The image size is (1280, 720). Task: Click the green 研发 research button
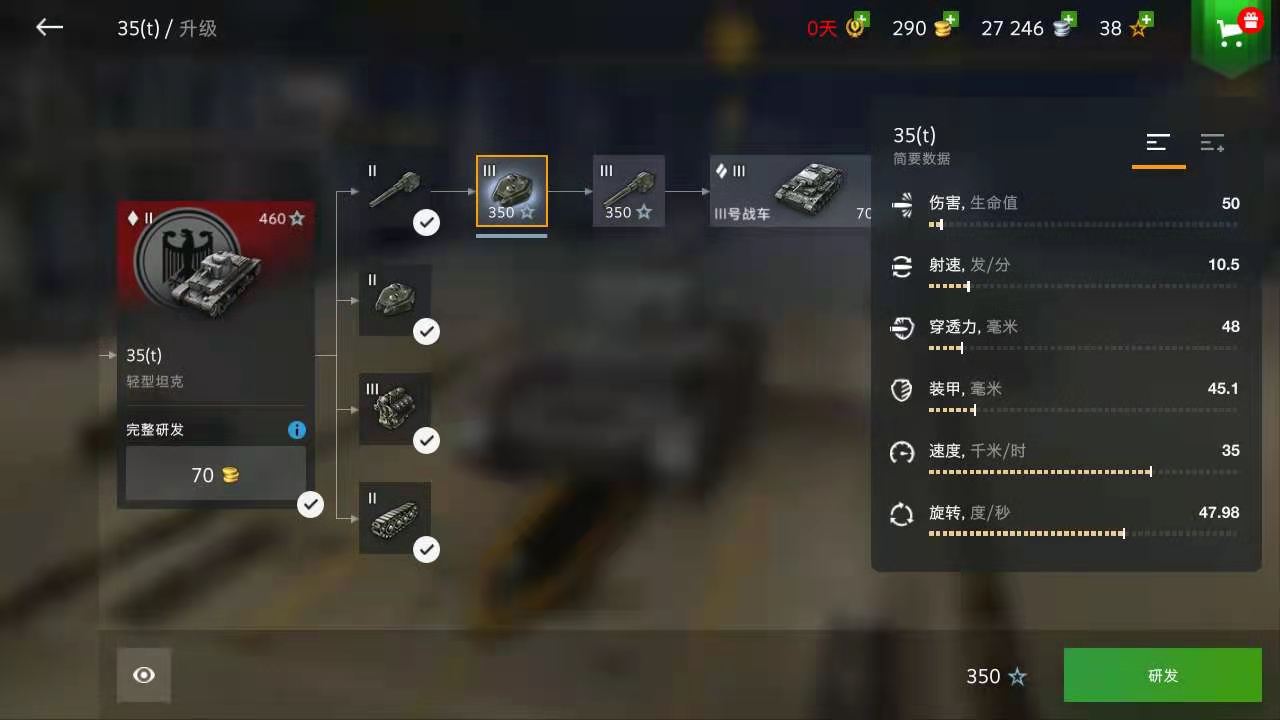coord(1163,675)
